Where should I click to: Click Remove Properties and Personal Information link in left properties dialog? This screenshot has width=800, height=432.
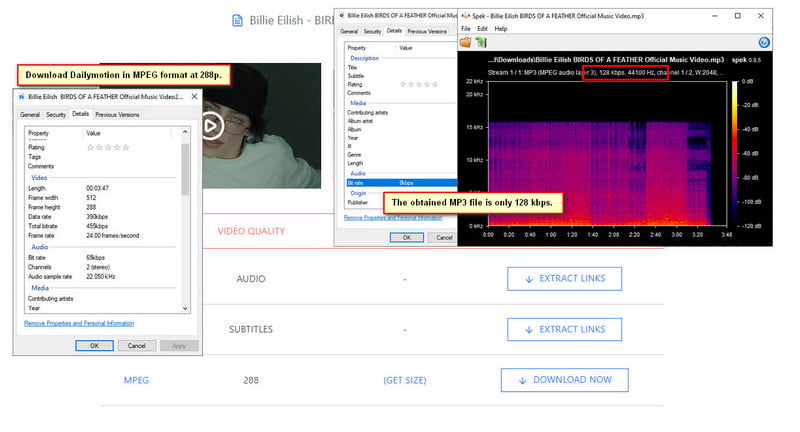[x=79, y=323]
